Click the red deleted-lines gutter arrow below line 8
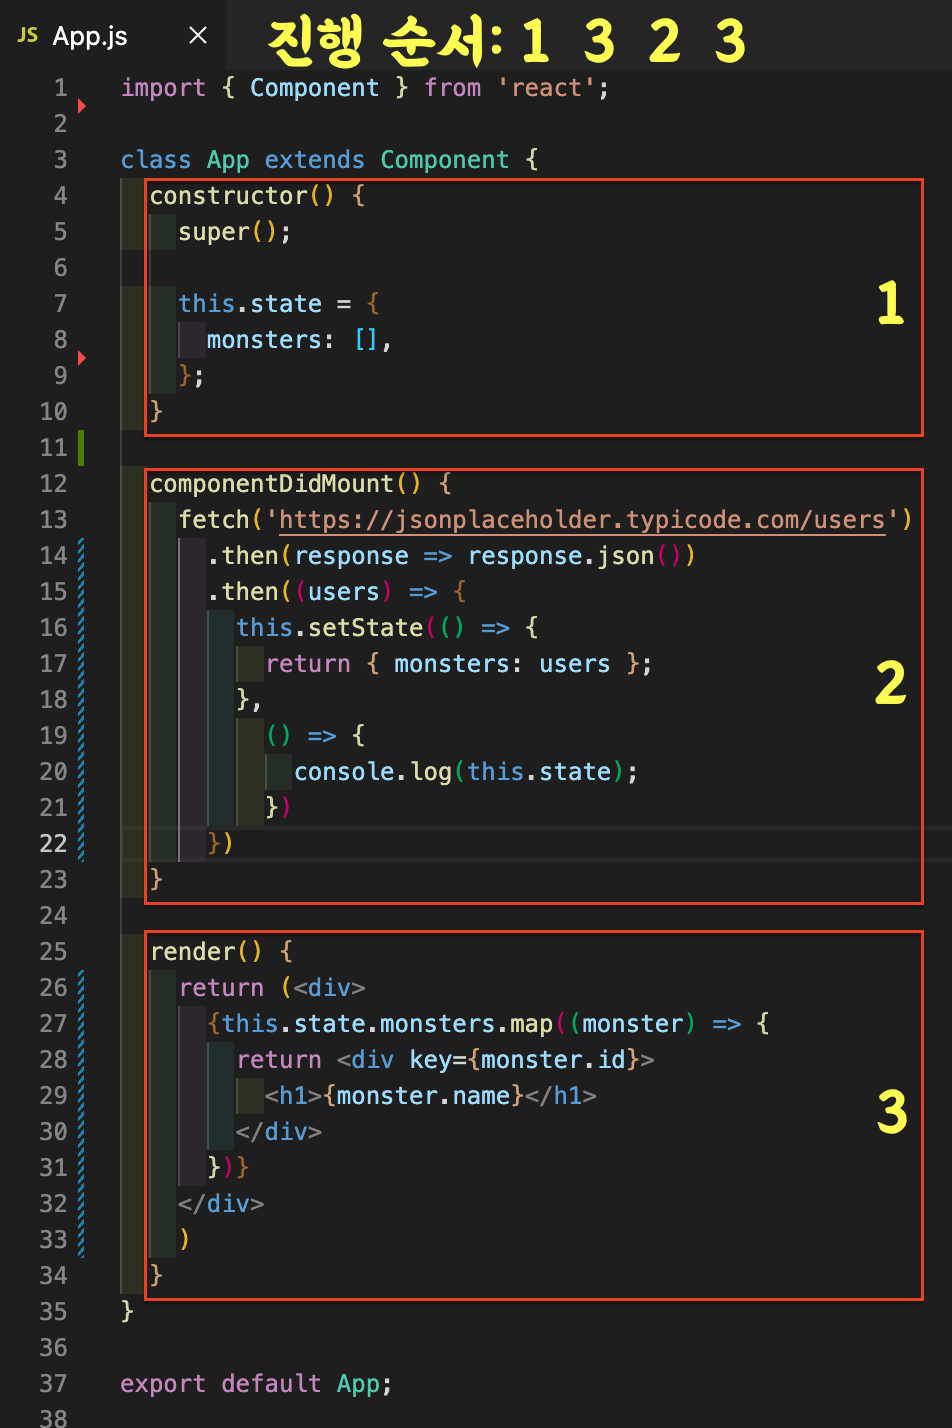The height and width of the screenshot is (1428, 952). [82, 358]
